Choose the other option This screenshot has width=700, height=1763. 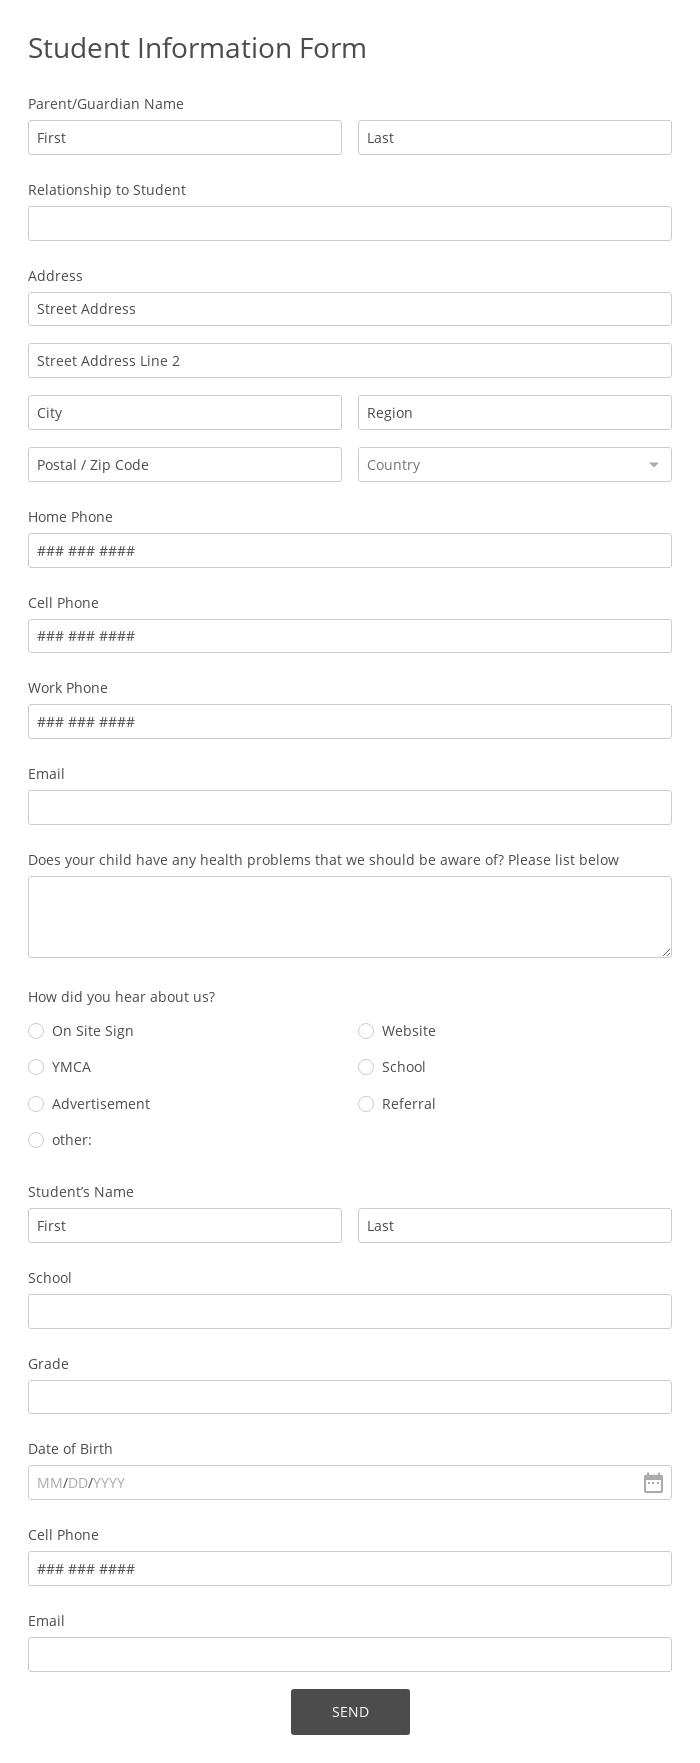click(x=36, y=1140)
